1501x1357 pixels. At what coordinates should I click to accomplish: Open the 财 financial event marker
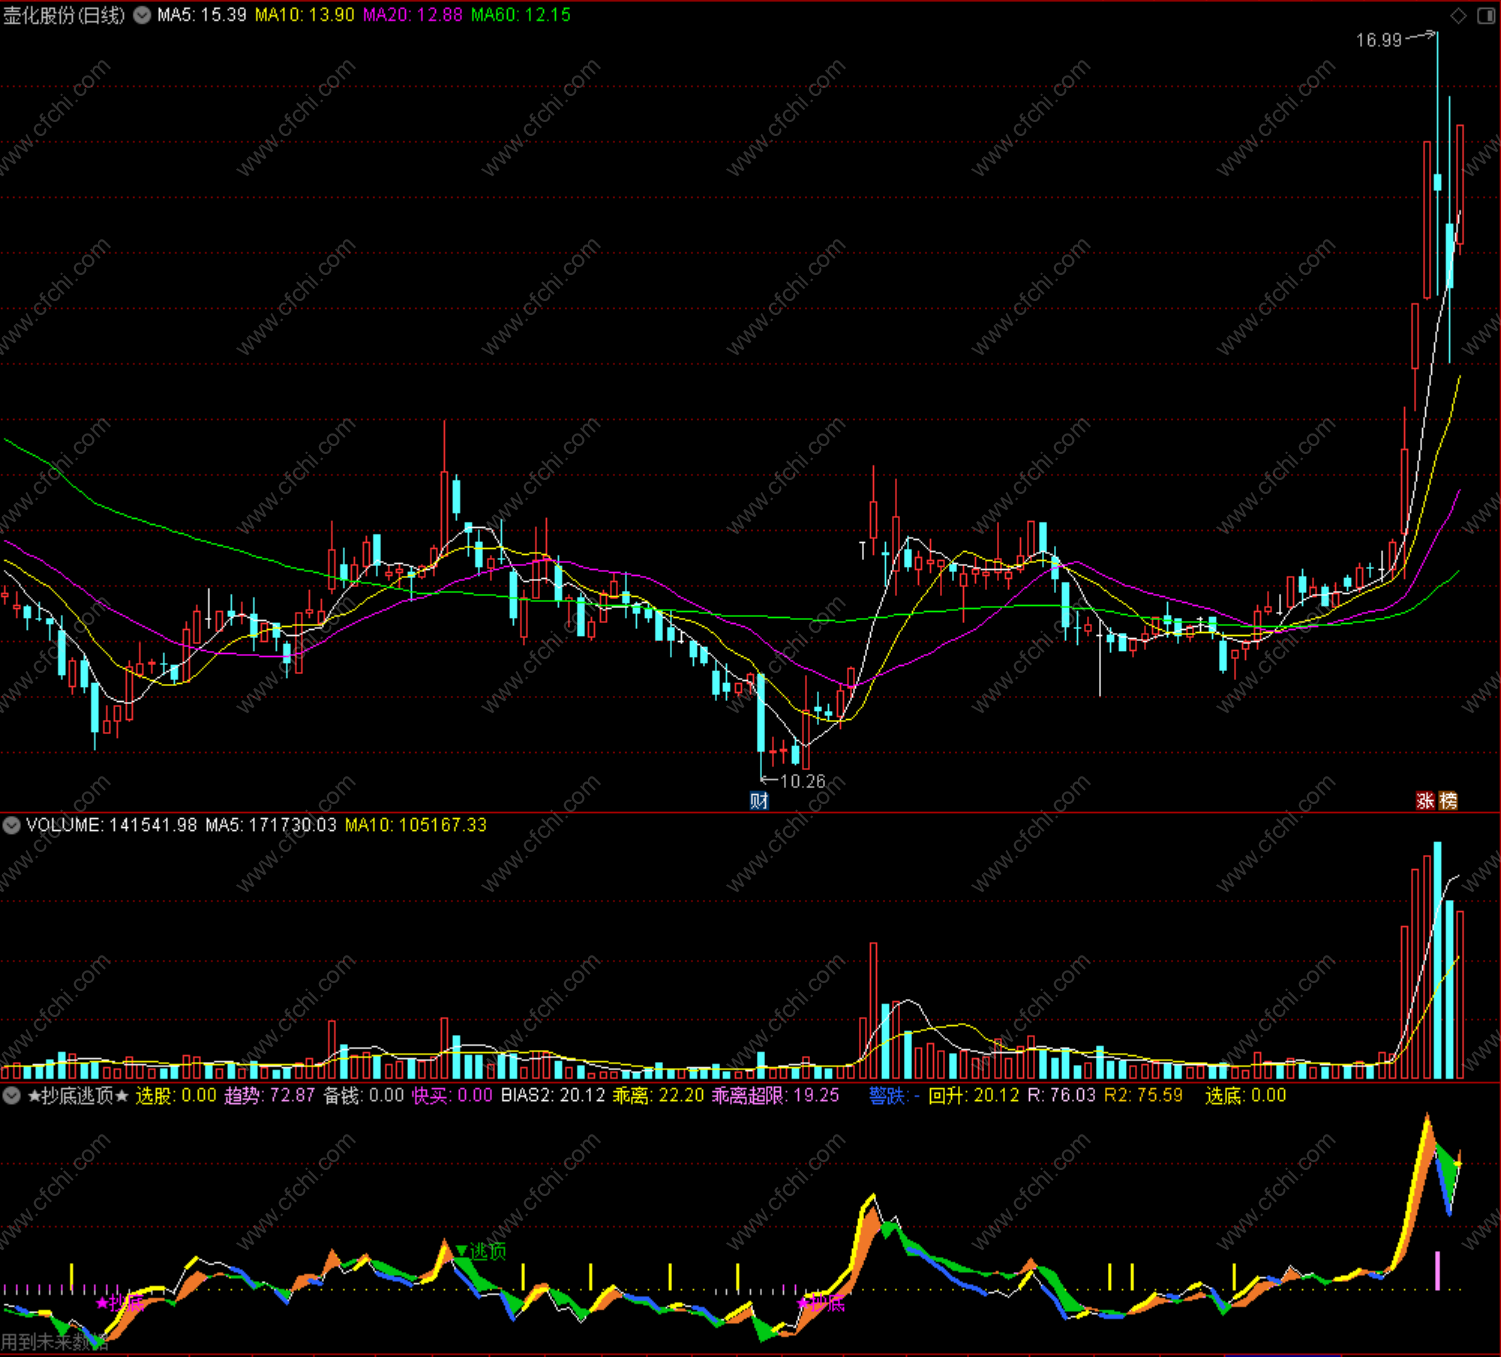tap(759, 801)
